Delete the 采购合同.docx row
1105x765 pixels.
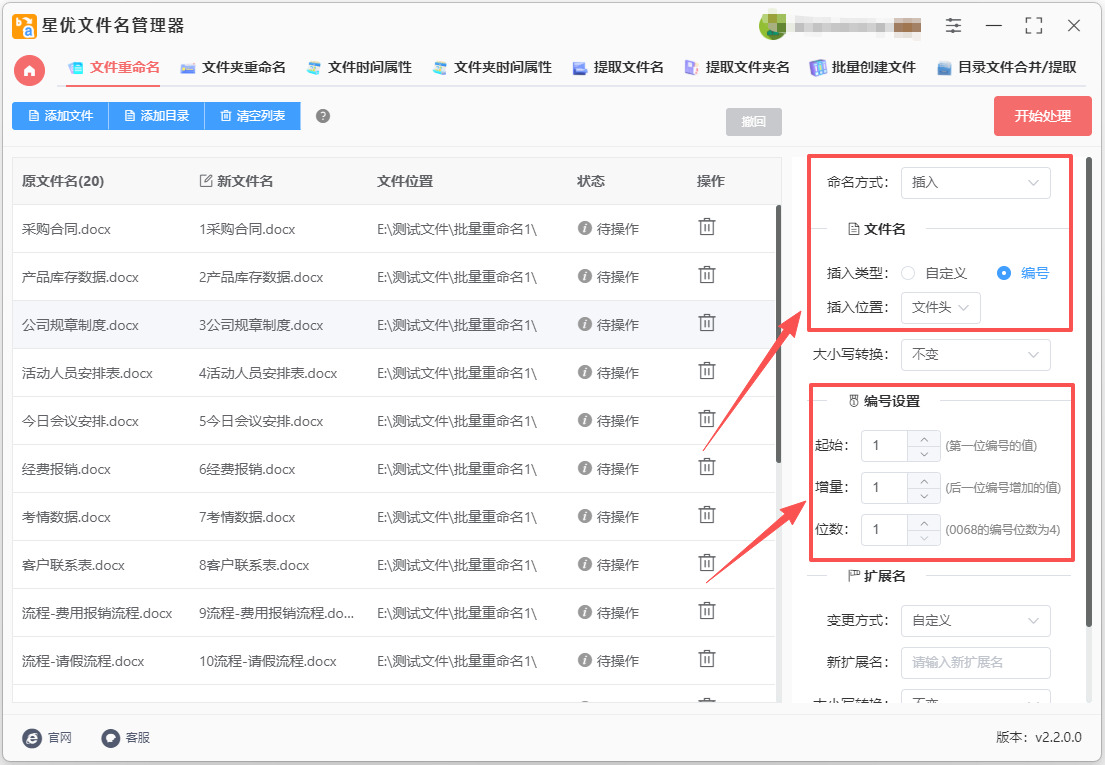pyautogui.click(x=707, y=227)
